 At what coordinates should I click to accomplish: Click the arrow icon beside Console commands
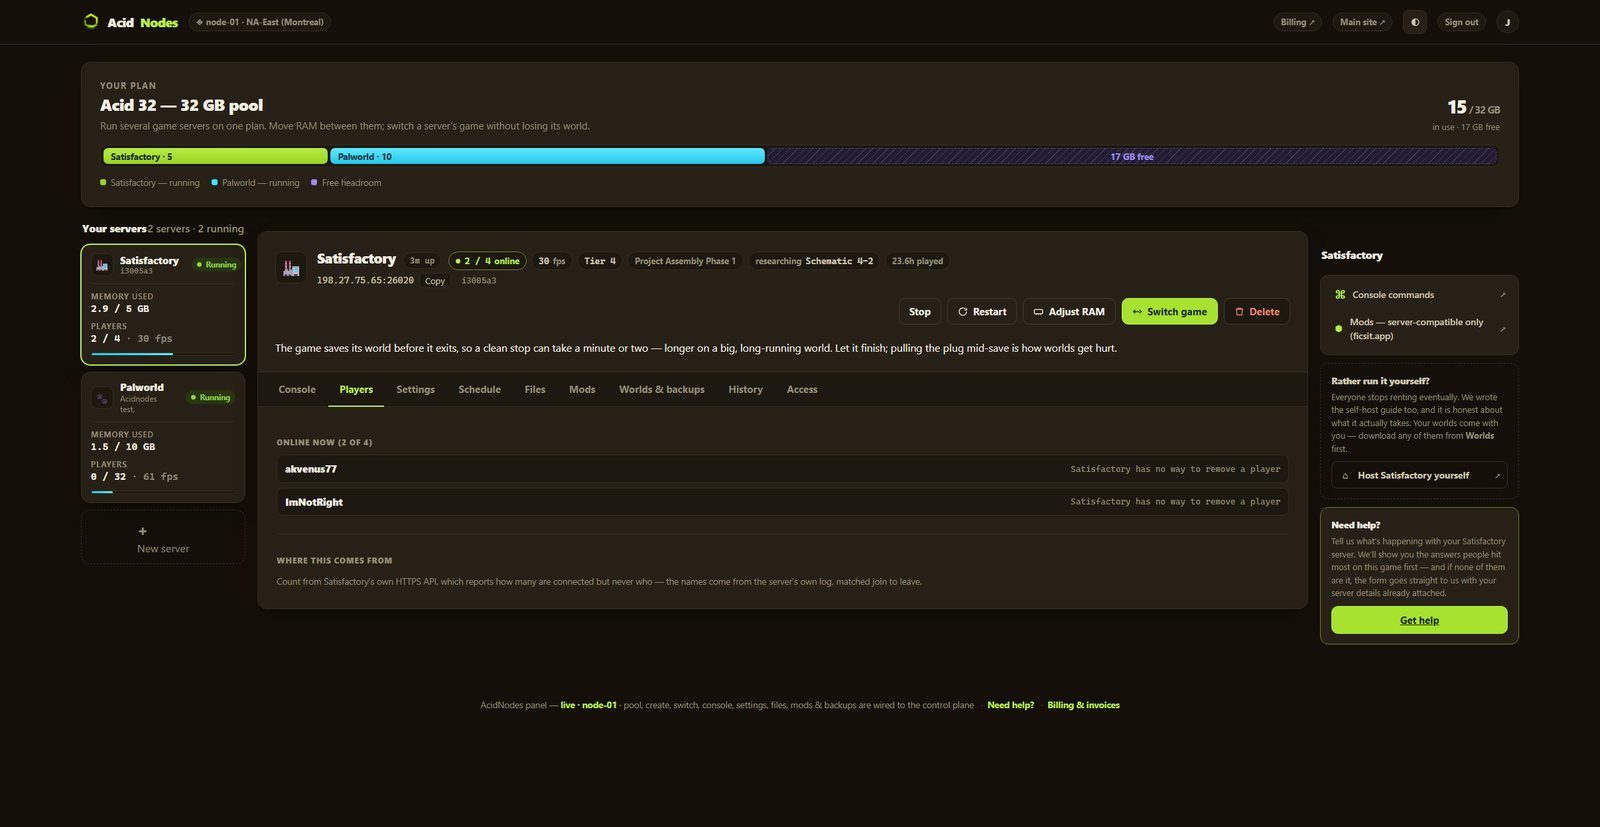click(1502, 295)
